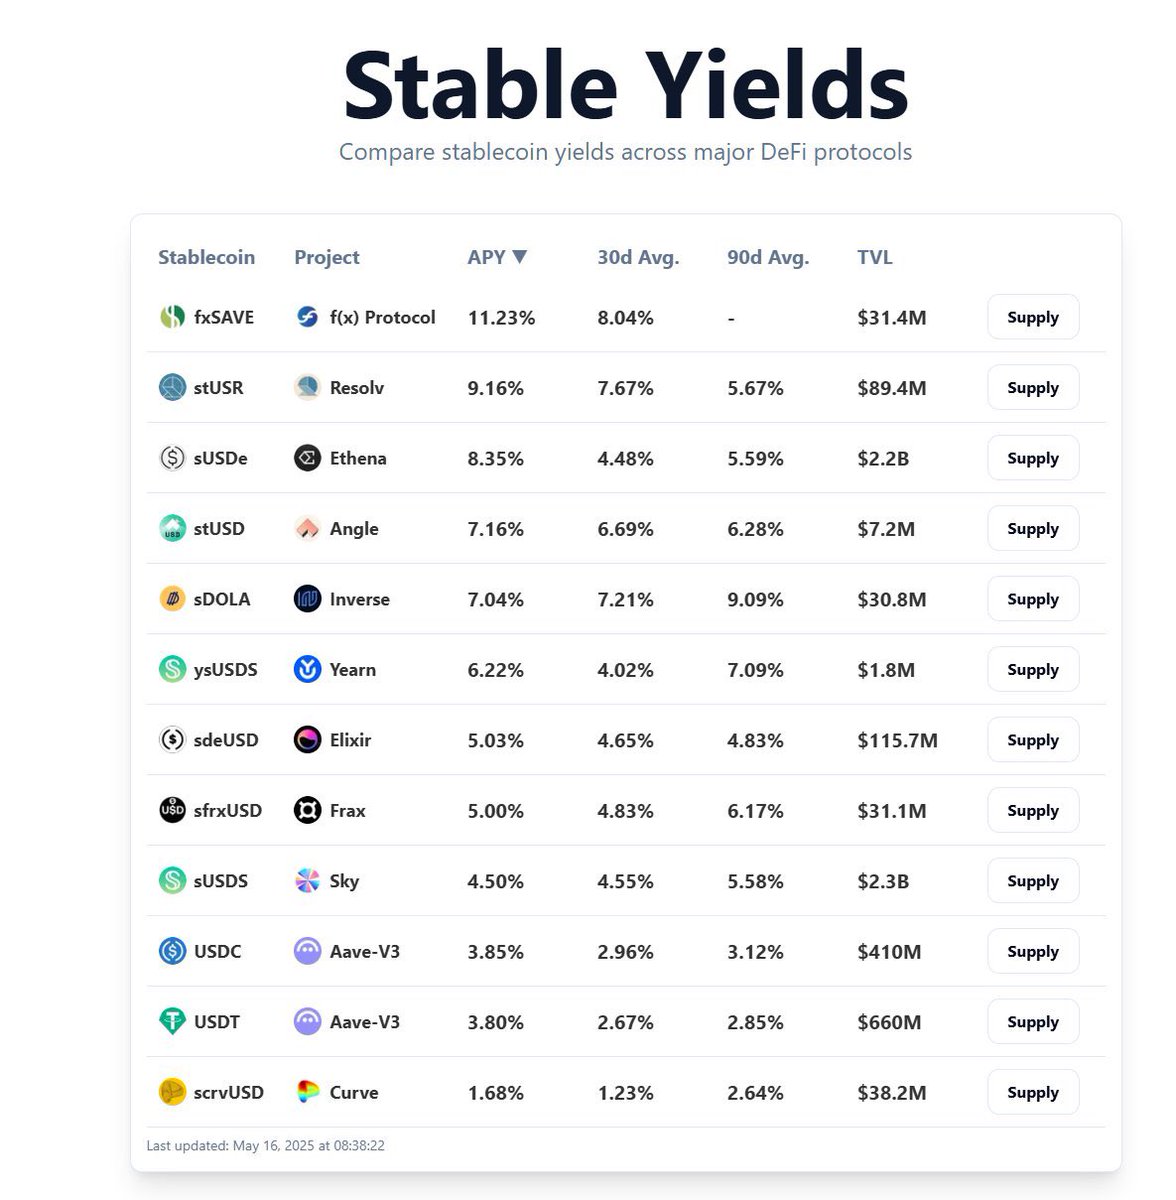This screenshot has height=1200, width=1176.
Task: Sort by 30d Avg. column header
Action: coord(638,257)
